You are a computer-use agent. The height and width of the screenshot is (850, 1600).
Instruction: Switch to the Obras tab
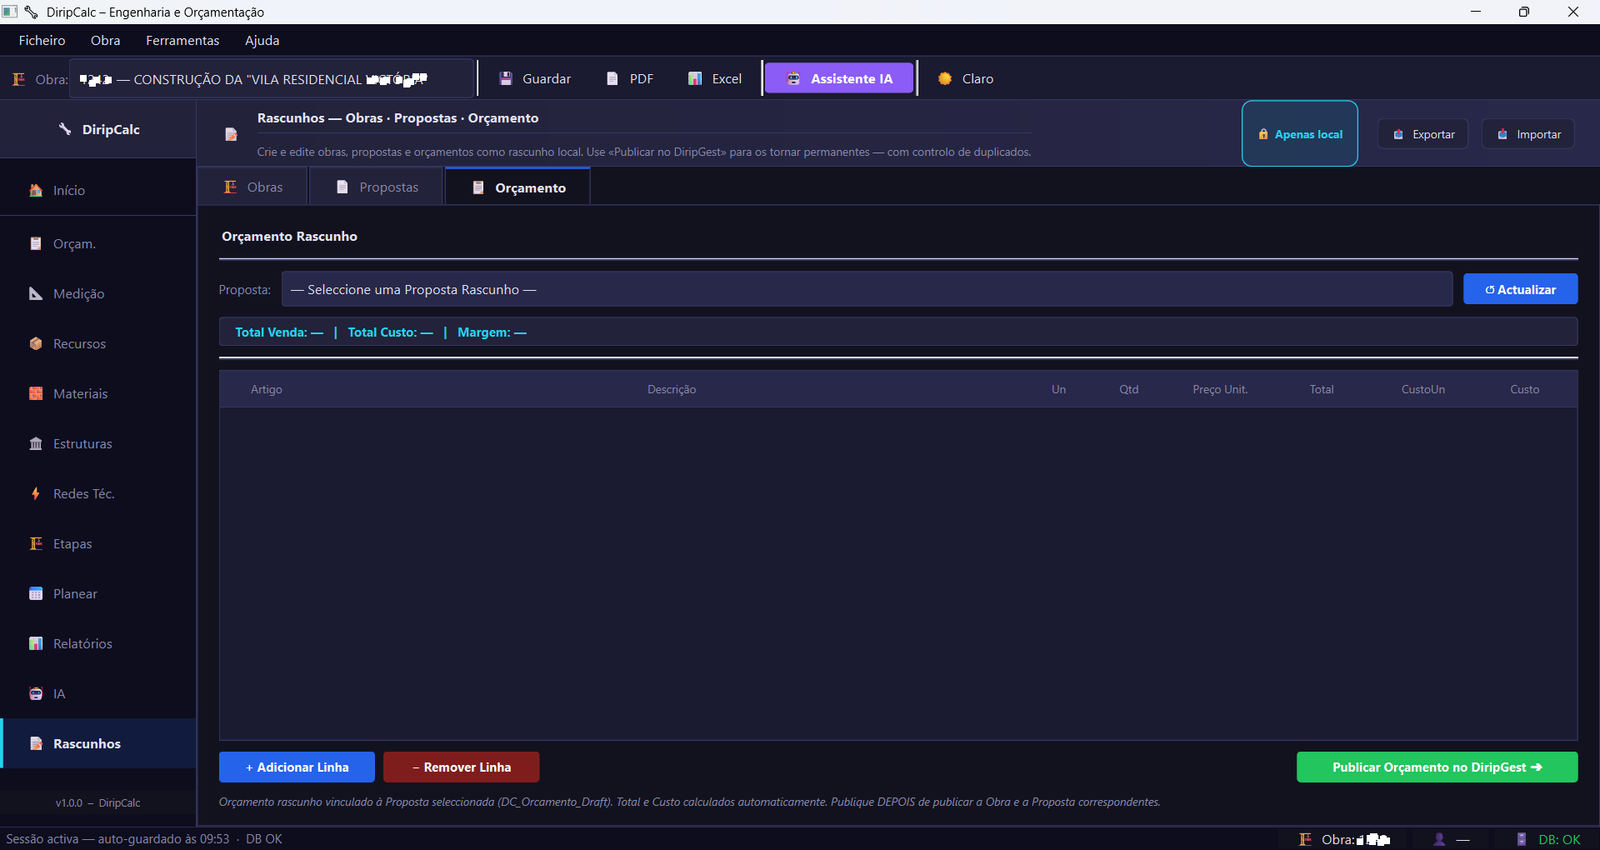tap(253, 187)
